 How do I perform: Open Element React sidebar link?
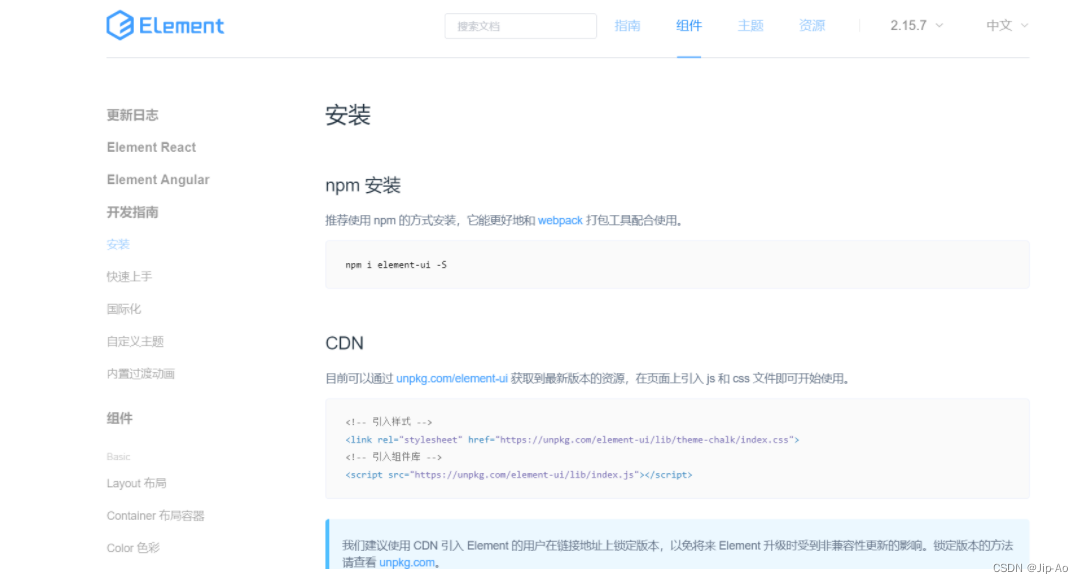coord(151,147)
